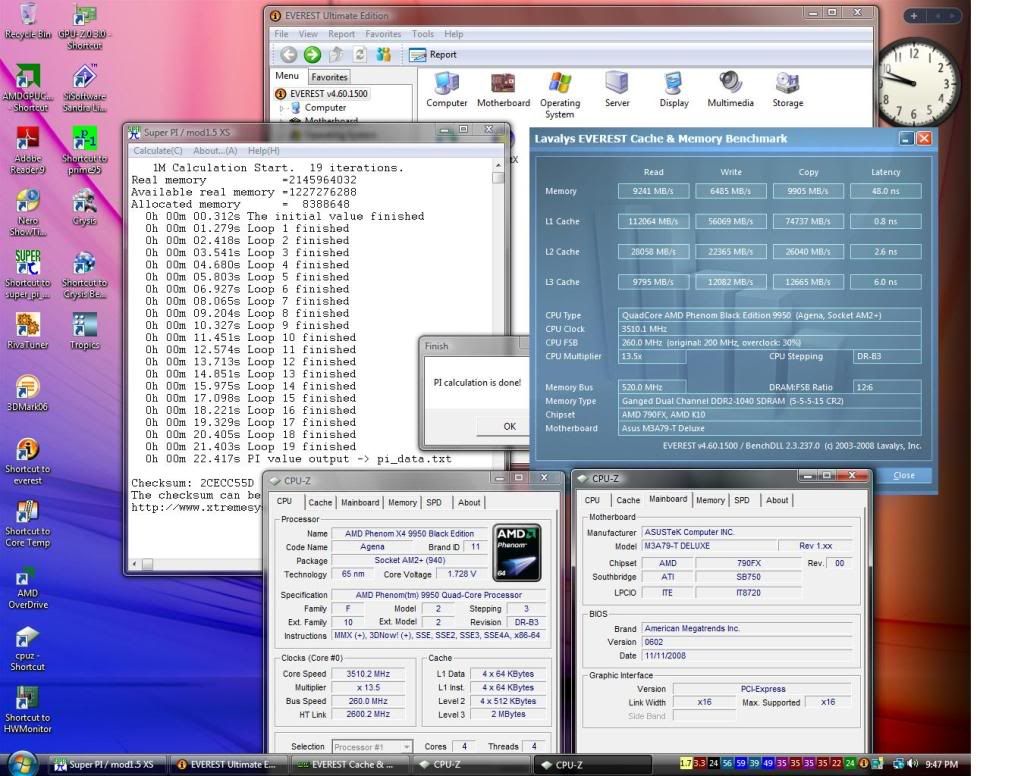Open Nero ShowTime desktop icon
Image resolution: width=1024 pixels, height=776 pixels.
27,213
